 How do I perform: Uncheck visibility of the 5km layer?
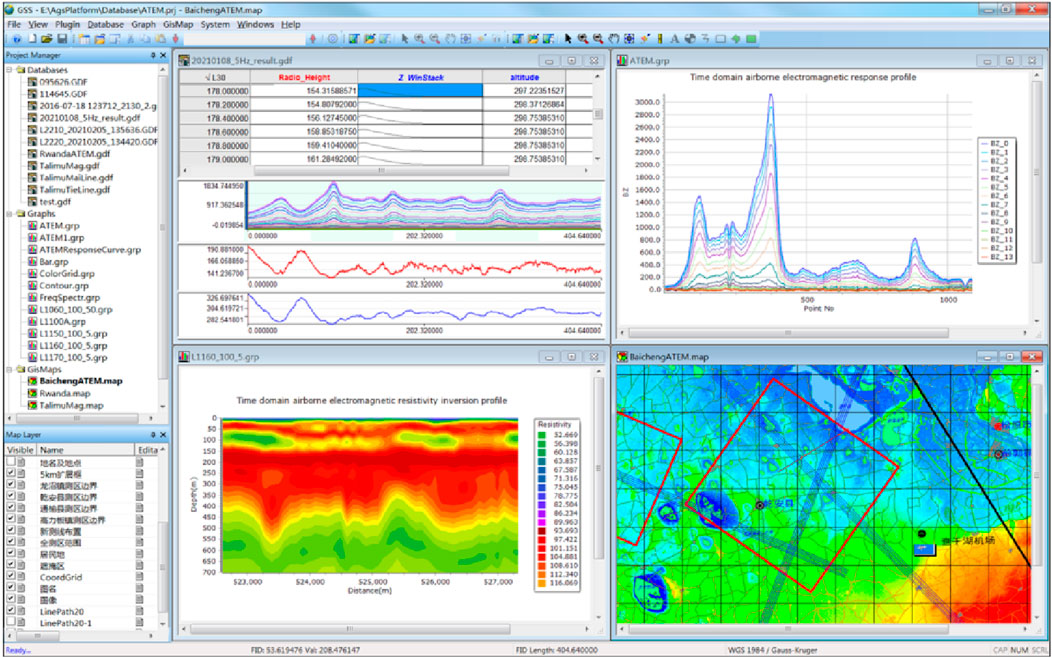[x=11, y=474]
